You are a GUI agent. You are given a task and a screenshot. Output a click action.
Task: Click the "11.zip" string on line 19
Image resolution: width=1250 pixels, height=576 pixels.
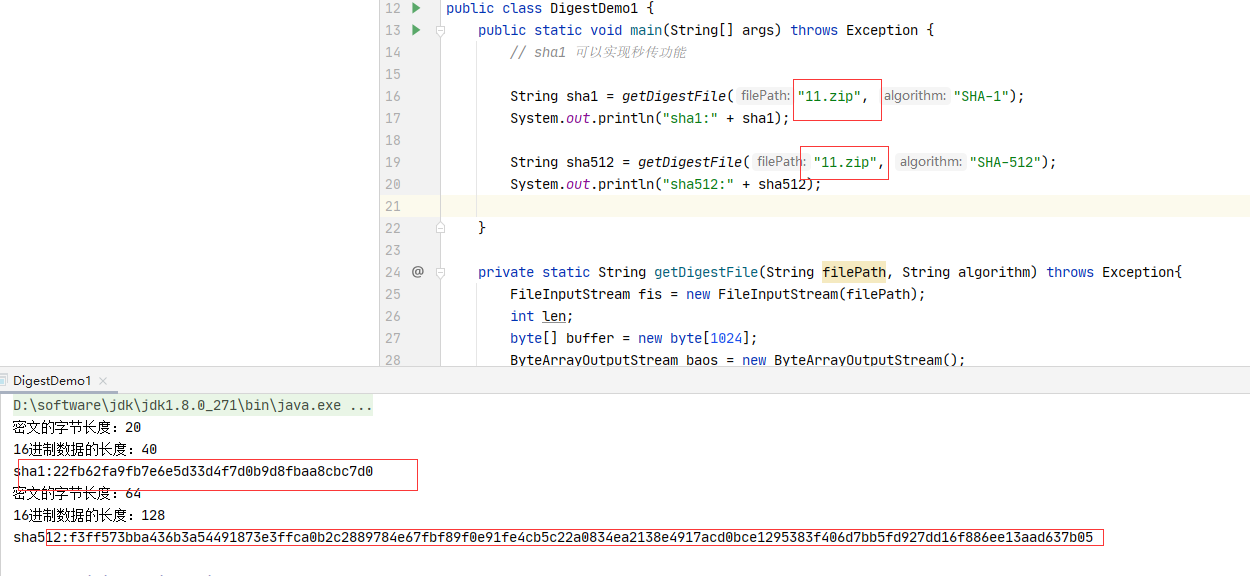[843, 162]
